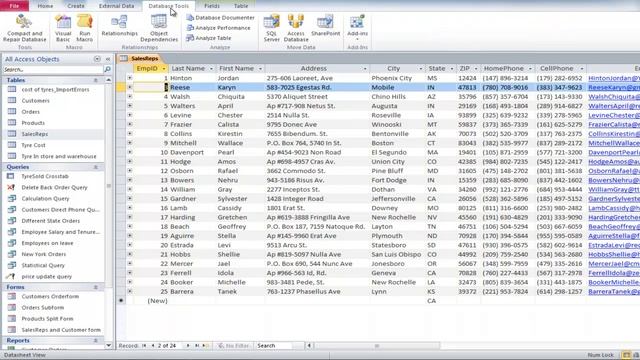Viewport: 640px width, 360px height.
Task: Open WalshChiquita email link
Action: pos(614,97)
